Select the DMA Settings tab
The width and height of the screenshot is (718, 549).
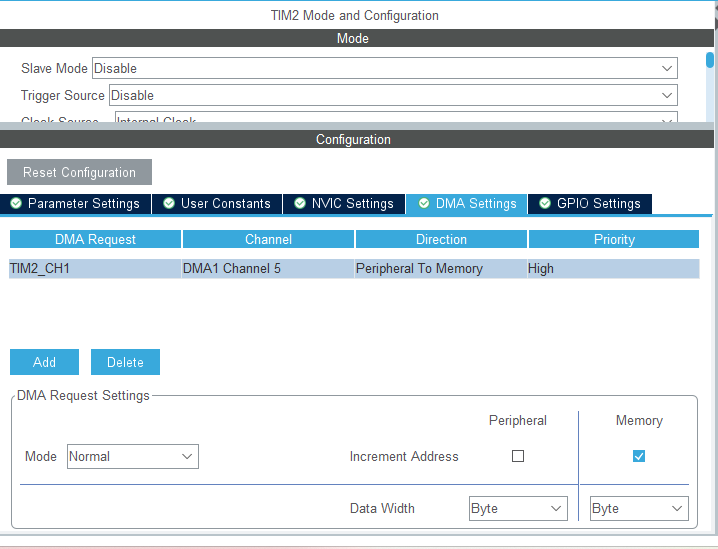click(467, 203)
